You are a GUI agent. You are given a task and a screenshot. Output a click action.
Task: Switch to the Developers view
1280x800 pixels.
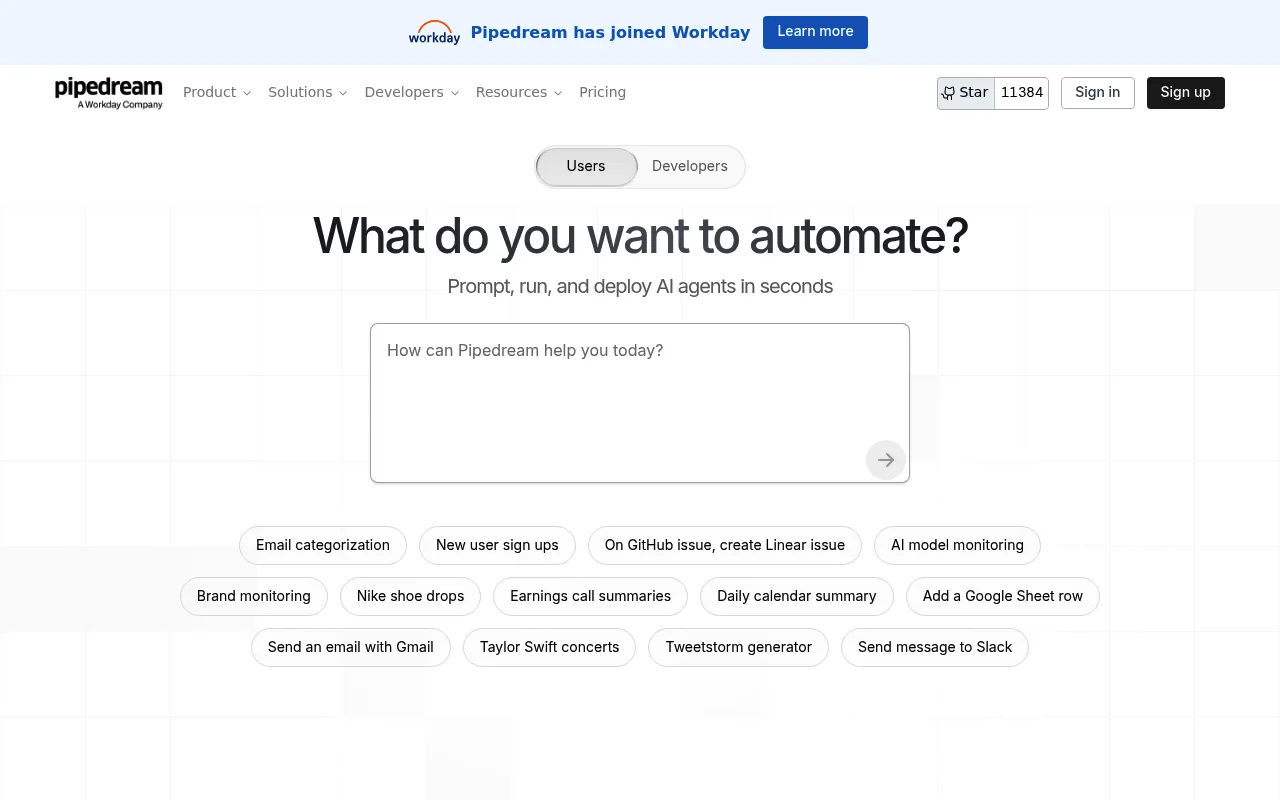[690, 167]
